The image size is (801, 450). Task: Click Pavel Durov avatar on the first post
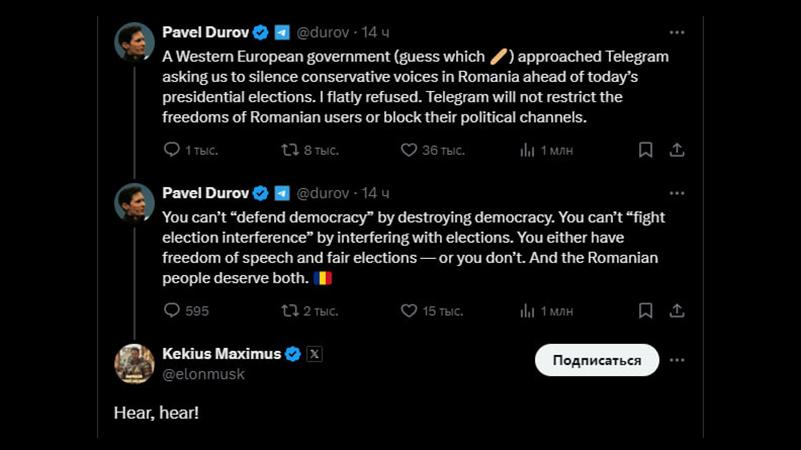click(x=134, y=42)
